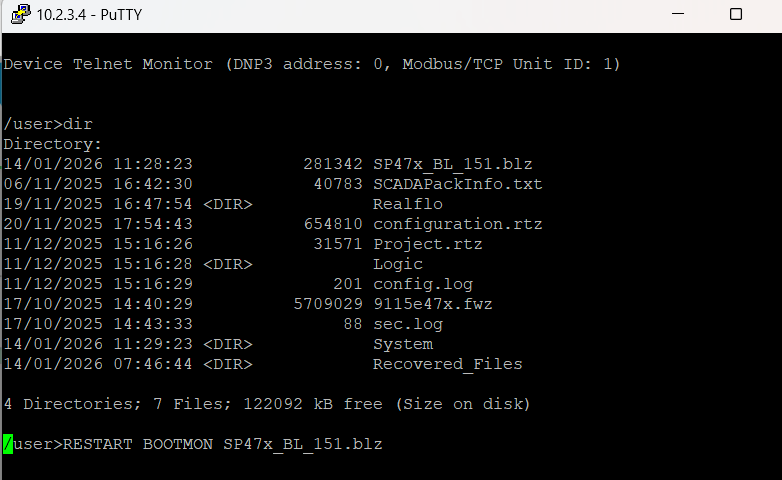Click the /user>dir command line
782x480 pixels.
point(48,124)
